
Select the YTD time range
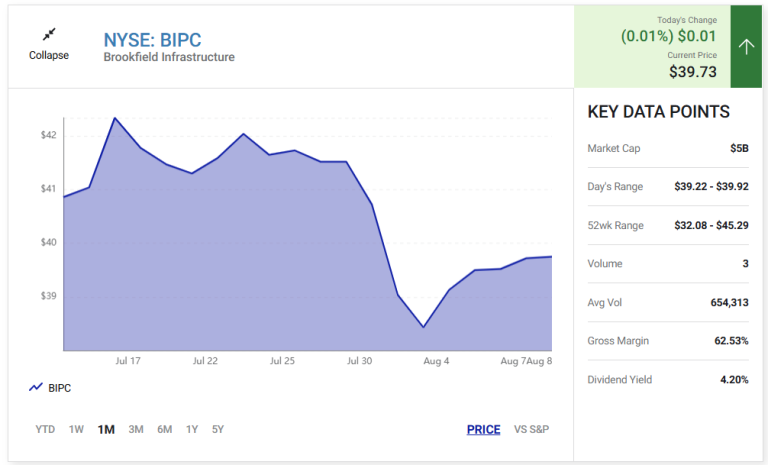click(45, 429)
